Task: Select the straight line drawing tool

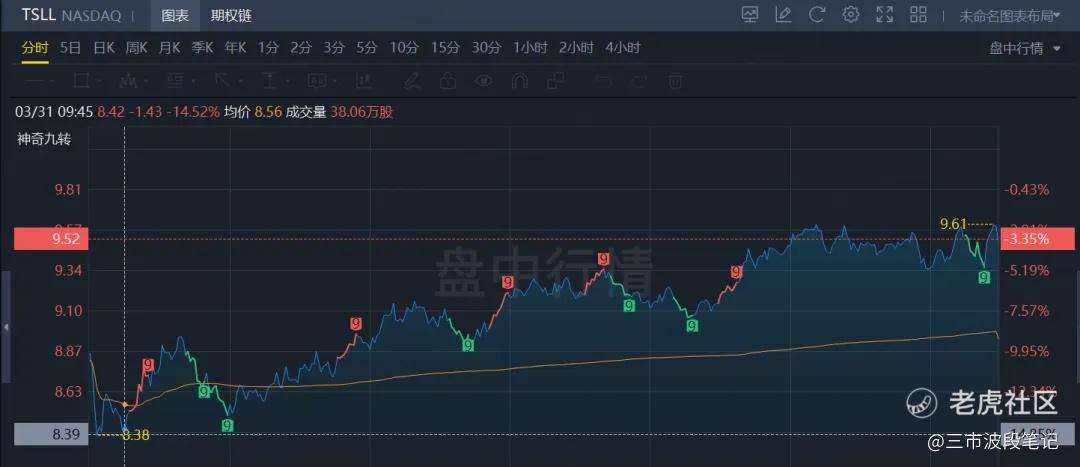Action: click(x=34, y=81)
